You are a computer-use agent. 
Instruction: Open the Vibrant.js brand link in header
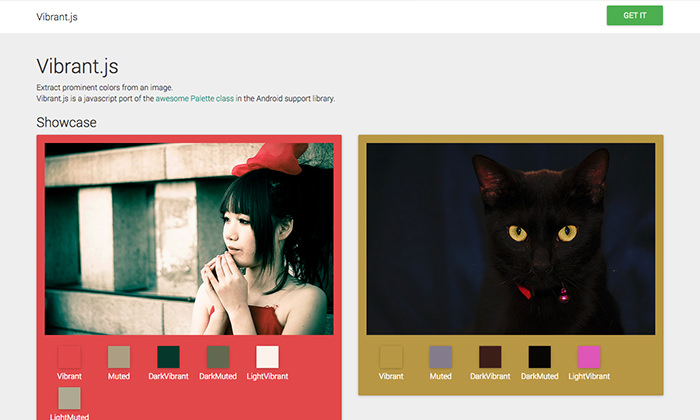57,17
